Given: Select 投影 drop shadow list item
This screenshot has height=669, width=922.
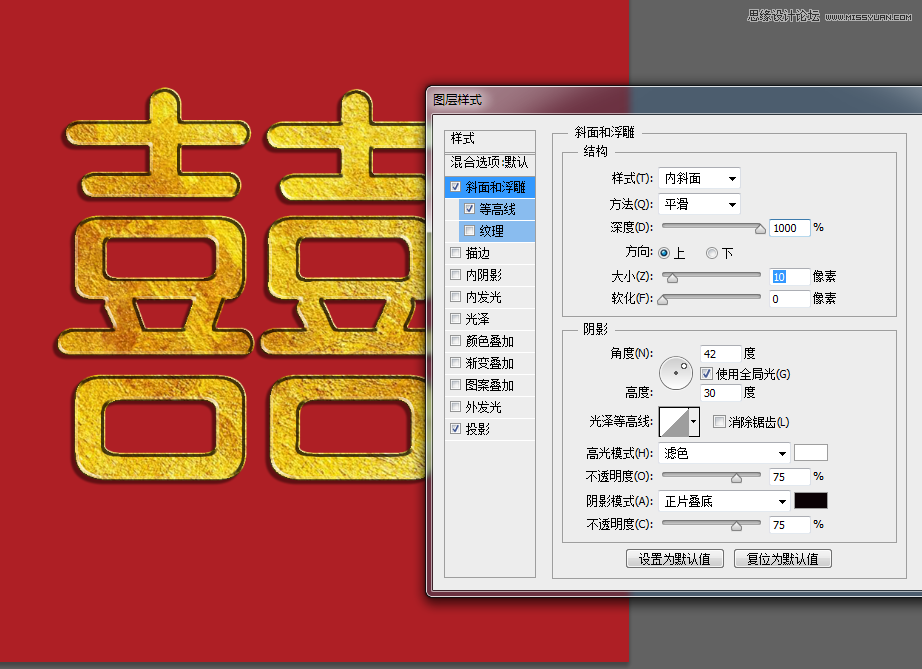Looking at the screenshot, I should pyautogui.click(x=490, y=429).
